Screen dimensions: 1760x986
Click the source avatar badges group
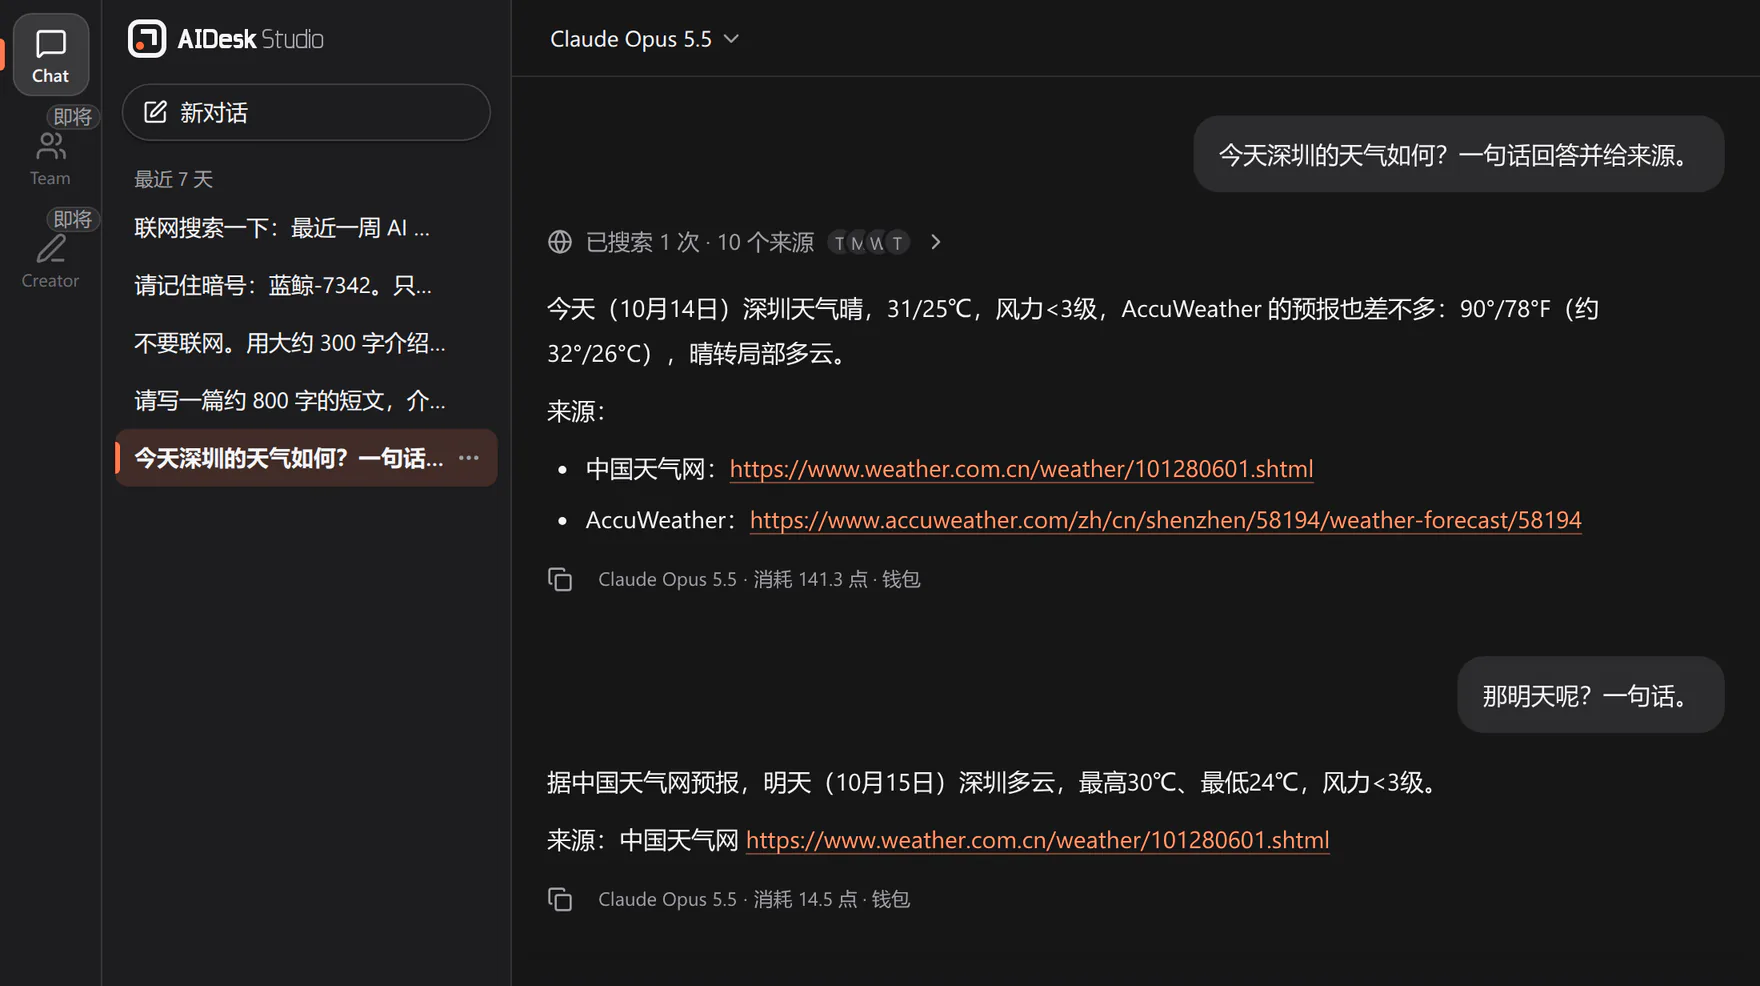point(869,242)
